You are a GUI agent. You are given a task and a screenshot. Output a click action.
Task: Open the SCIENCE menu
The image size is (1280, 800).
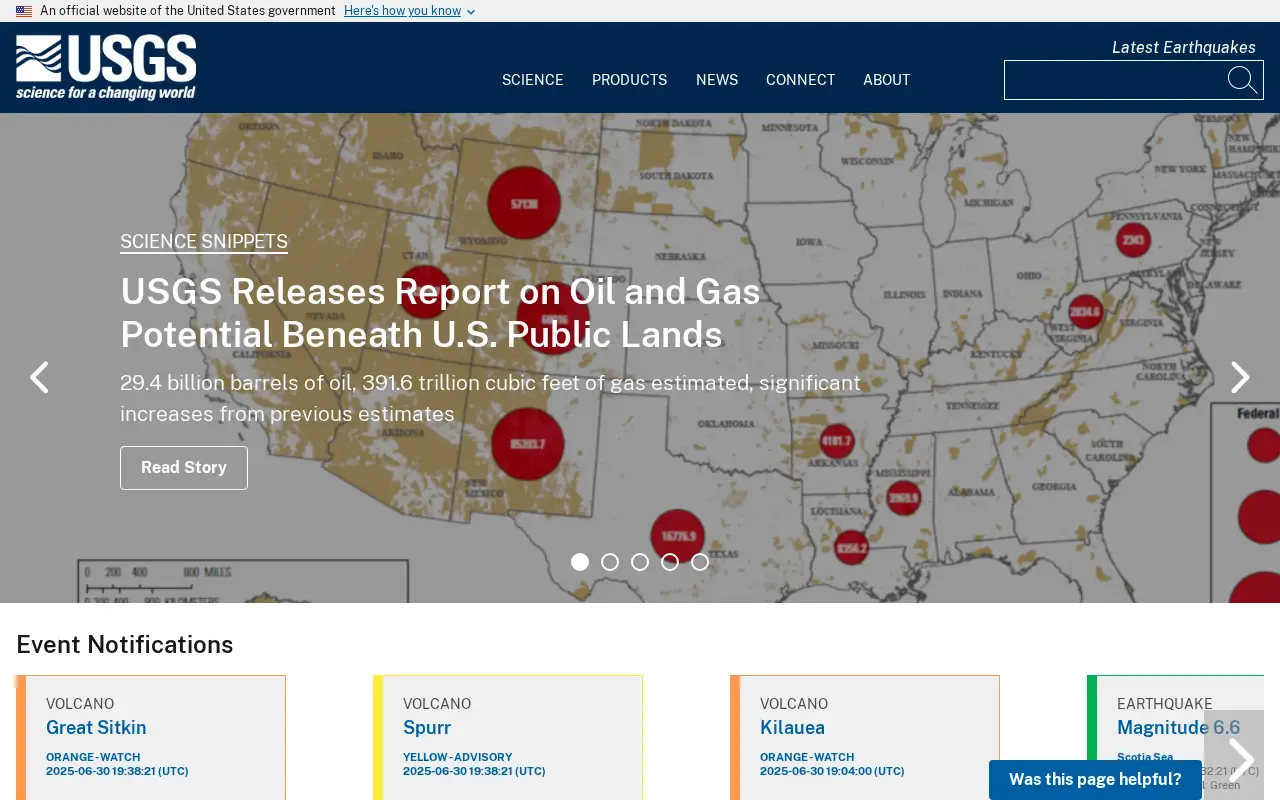pos(533,80)
